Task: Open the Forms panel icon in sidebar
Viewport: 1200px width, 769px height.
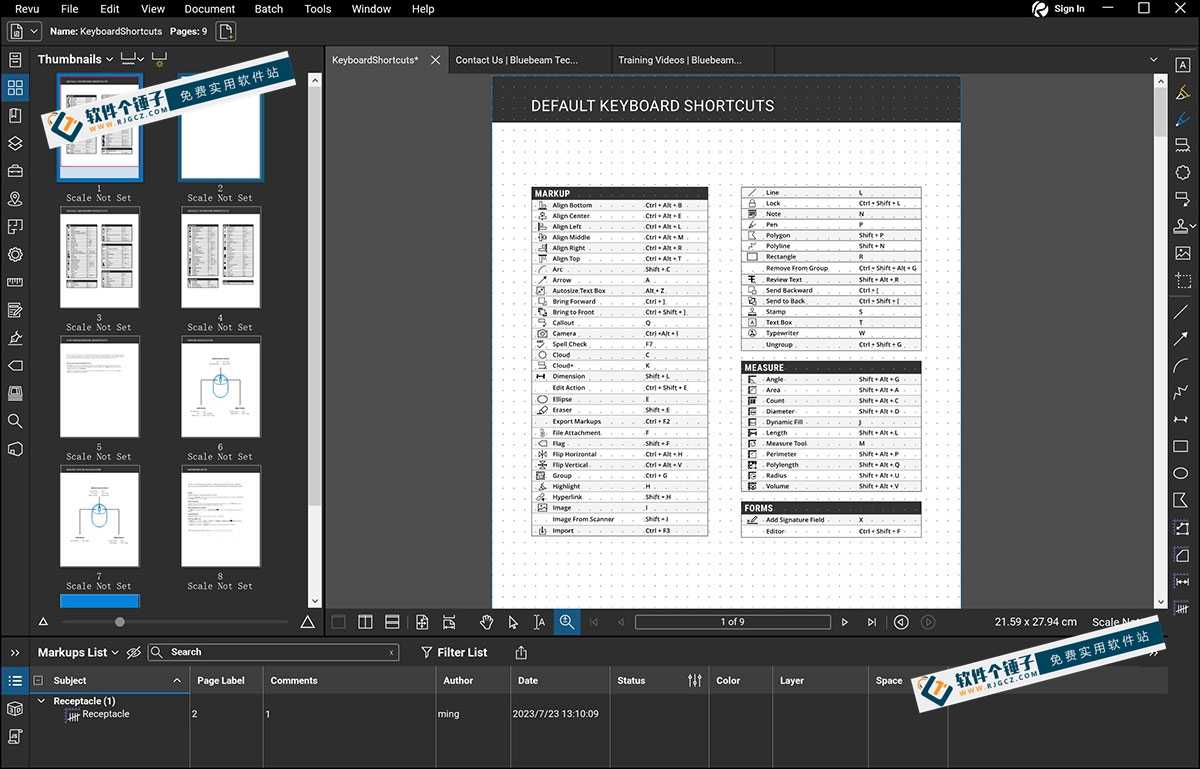Action: (x=15, y=311)
